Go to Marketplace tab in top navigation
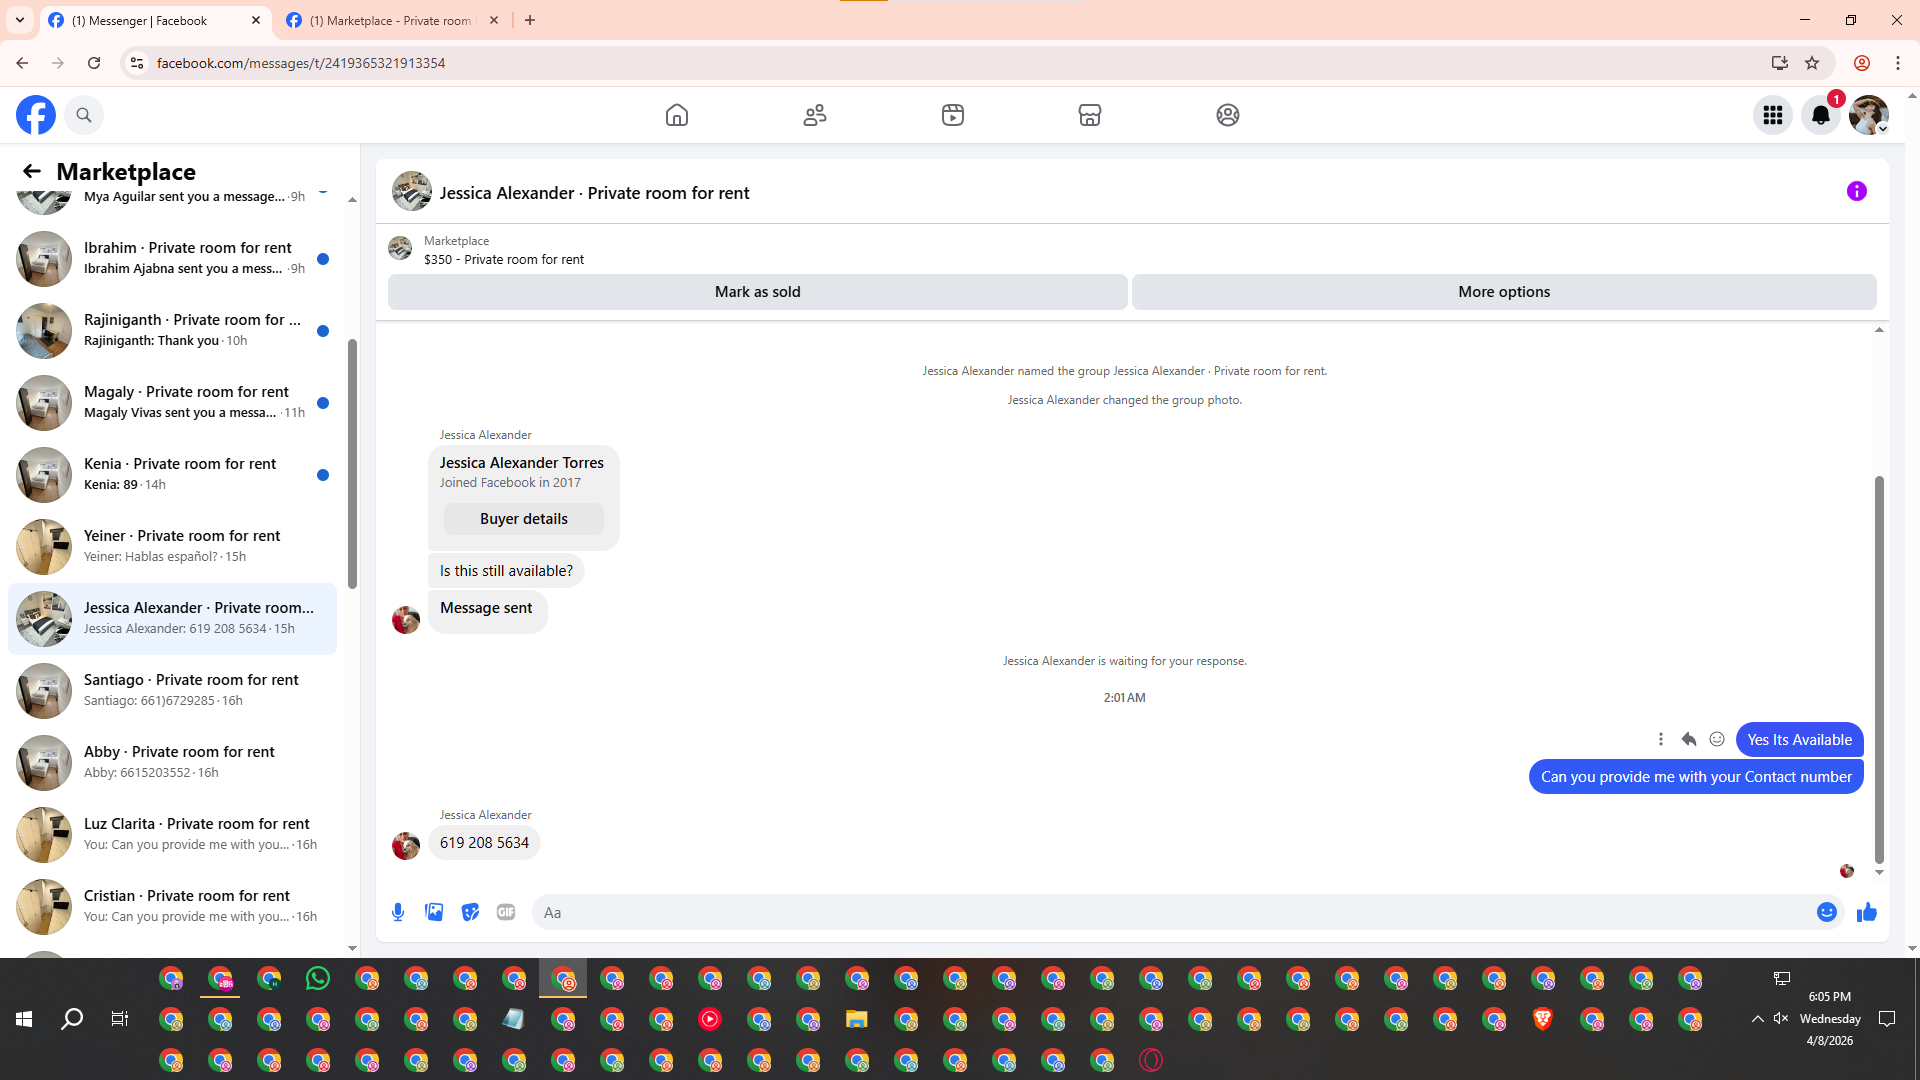Image resolution: width=1920 pixels, height=1080 pixels. point(1089,115)
